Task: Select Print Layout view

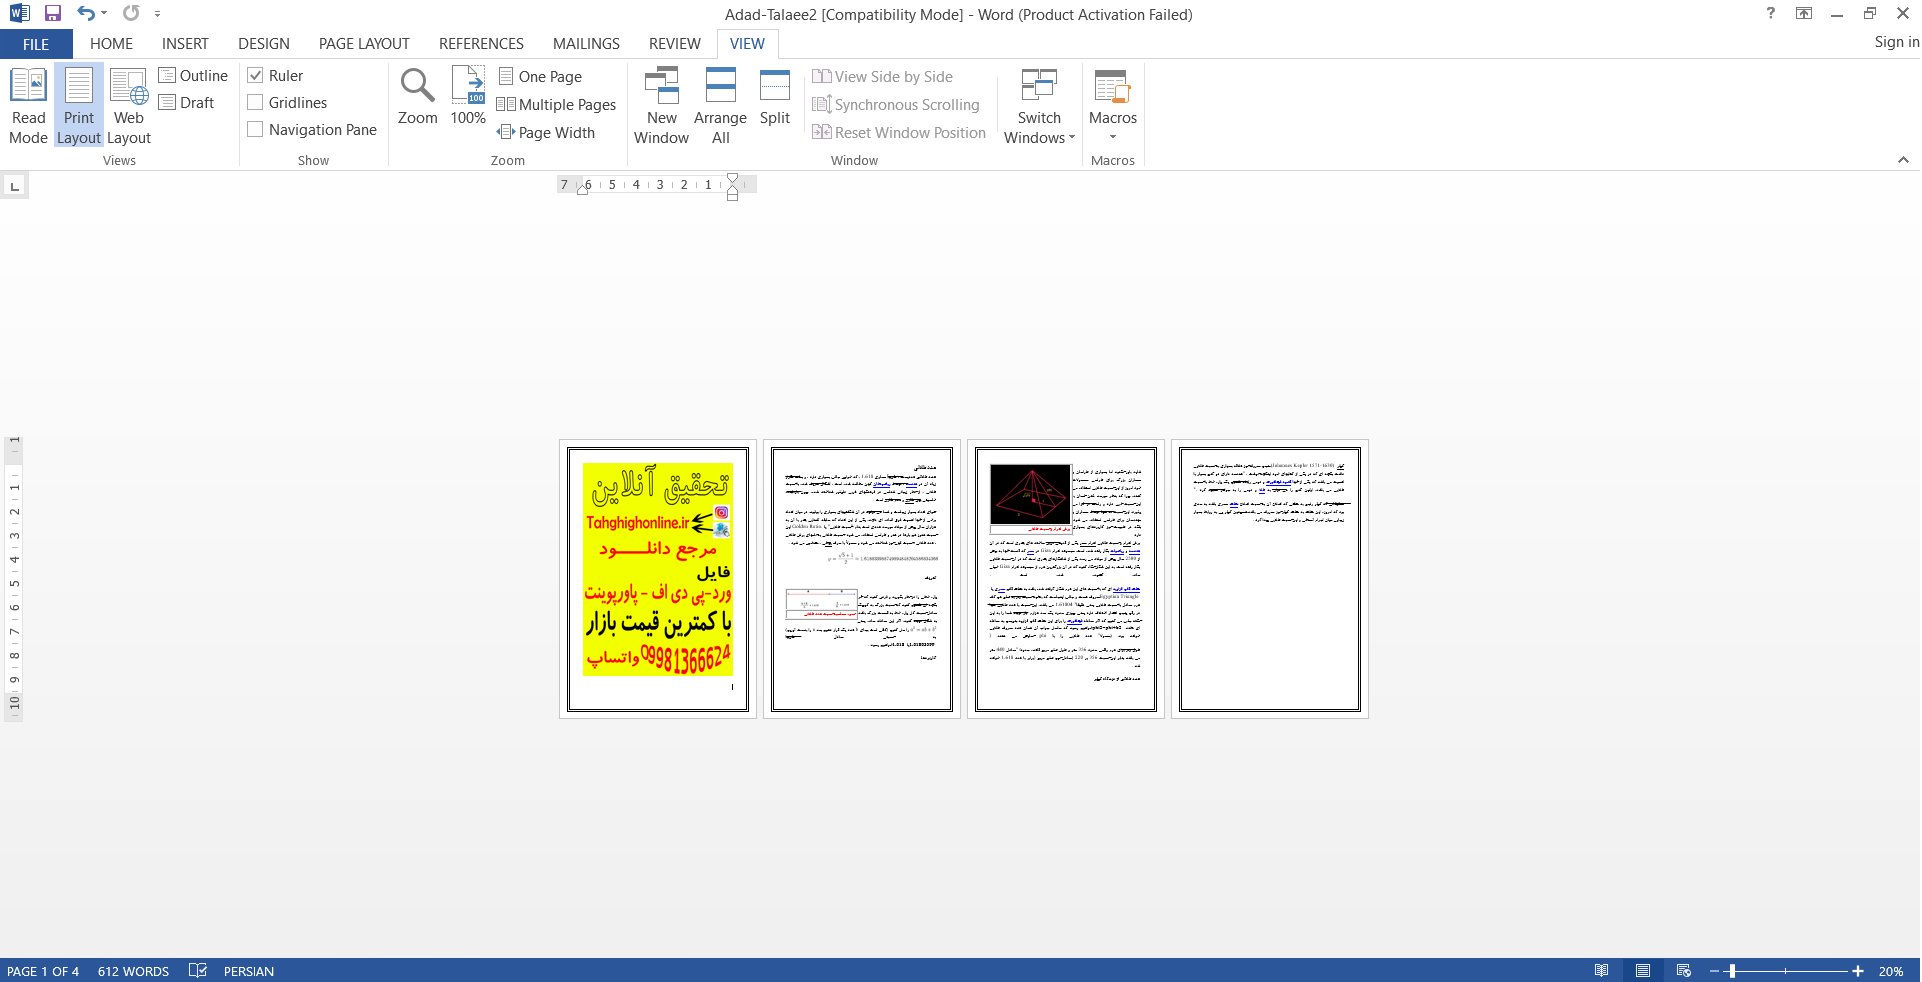Action: [x=79, y=106]
